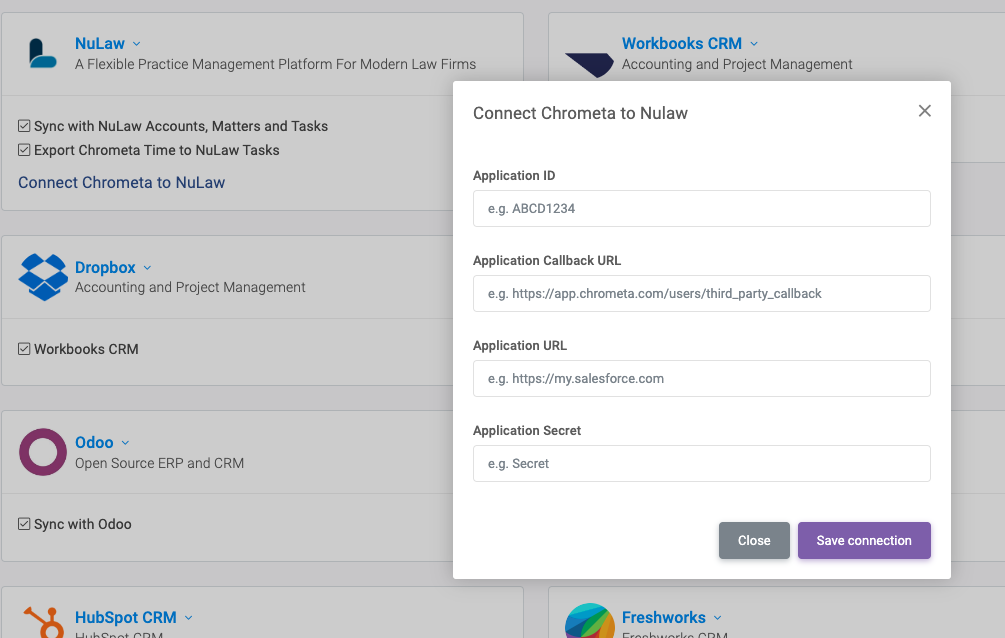Focus the Application ID input field
The height and width of the screenshot is (638, 1005).
[x=701, y=209]
